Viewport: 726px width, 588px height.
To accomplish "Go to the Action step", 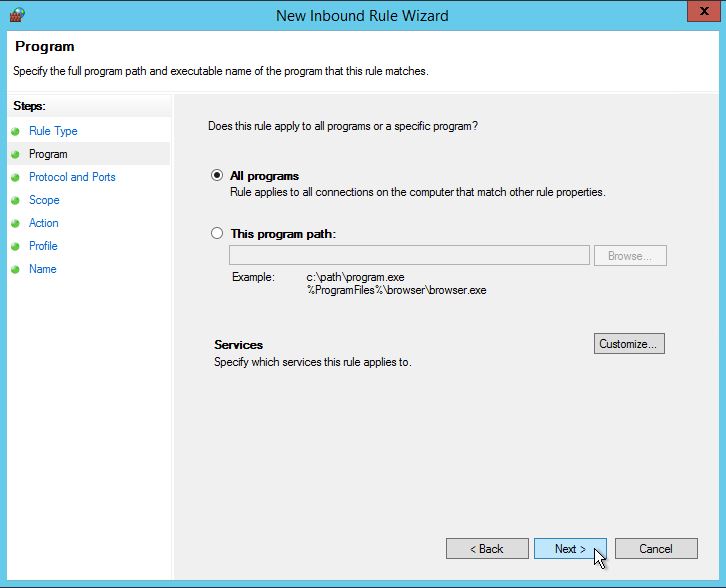I will click(x=44, y=223).
